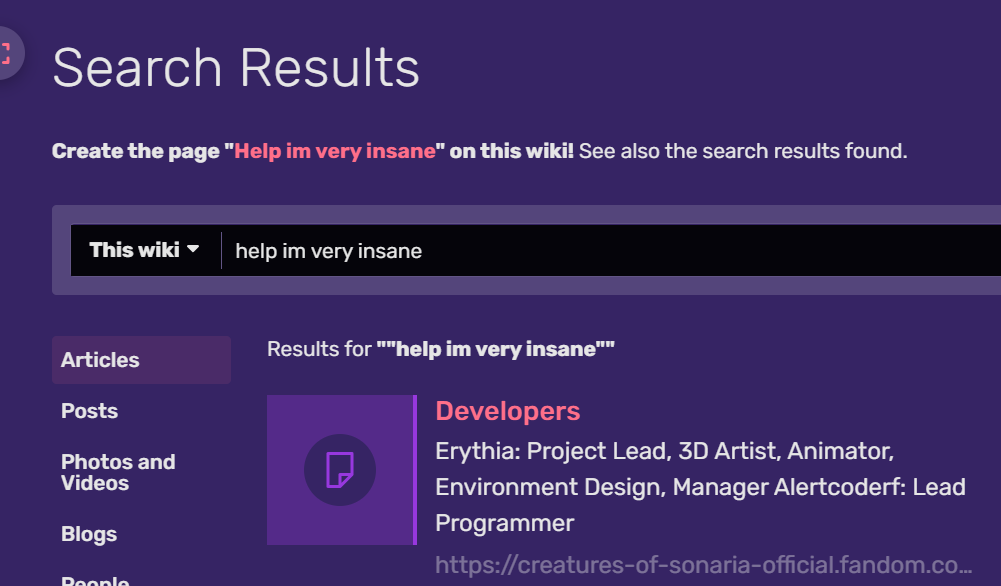Screen dimensions: 1001x586
Task: Select the Articles filter tab
Action: [x=100, y=360]
